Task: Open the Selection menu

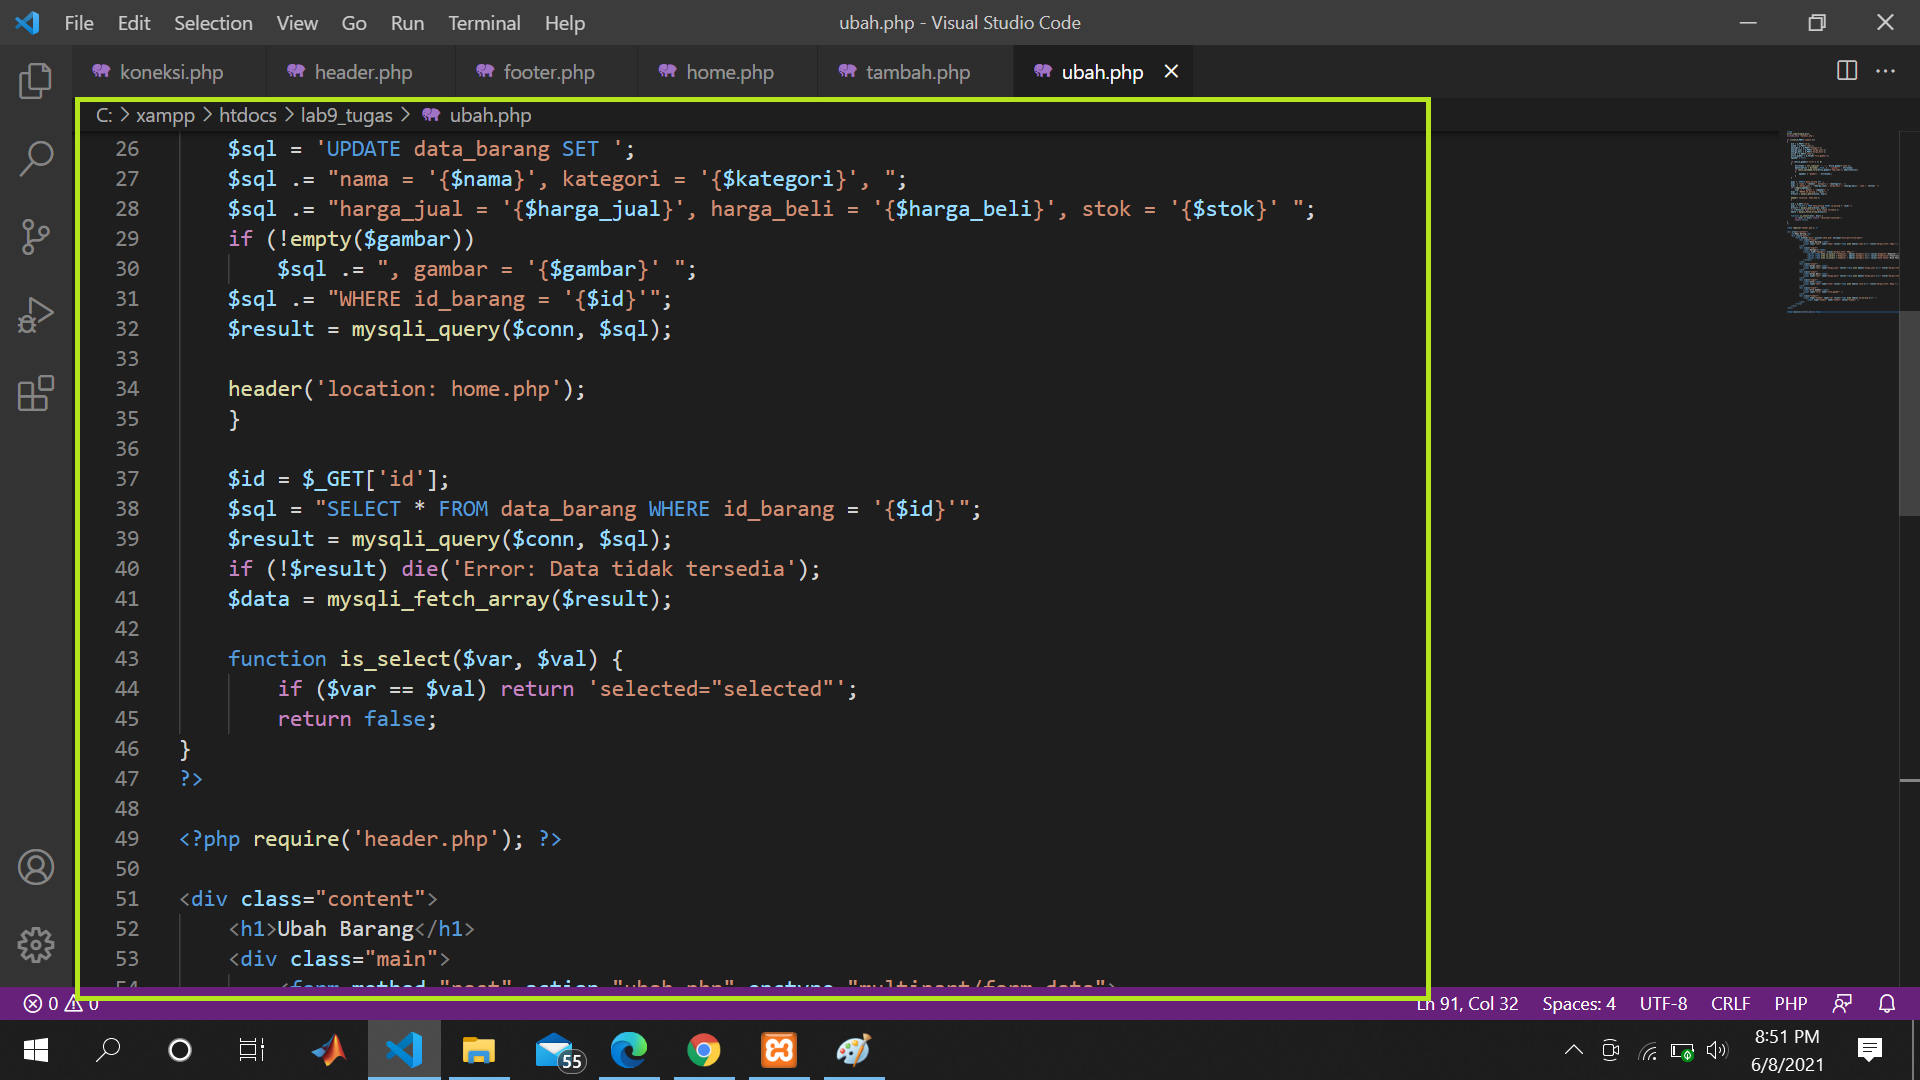Action: 213,22
